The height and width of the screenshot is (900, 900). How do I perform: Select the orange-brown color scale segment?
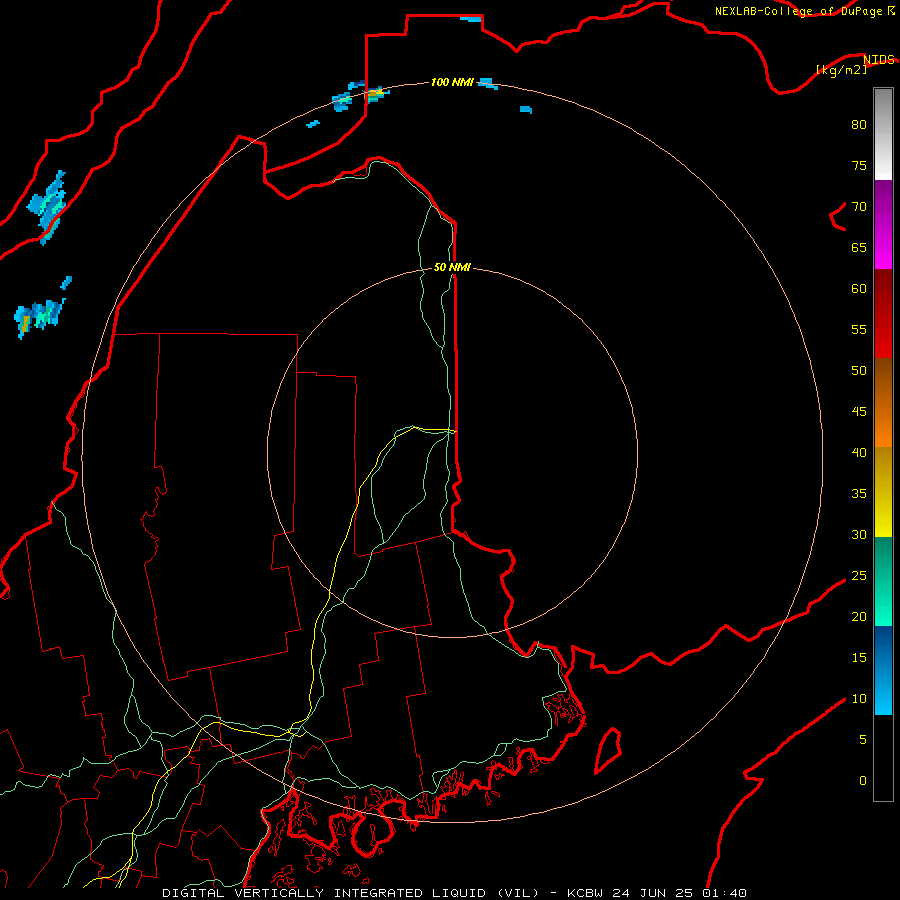[883, 402]
